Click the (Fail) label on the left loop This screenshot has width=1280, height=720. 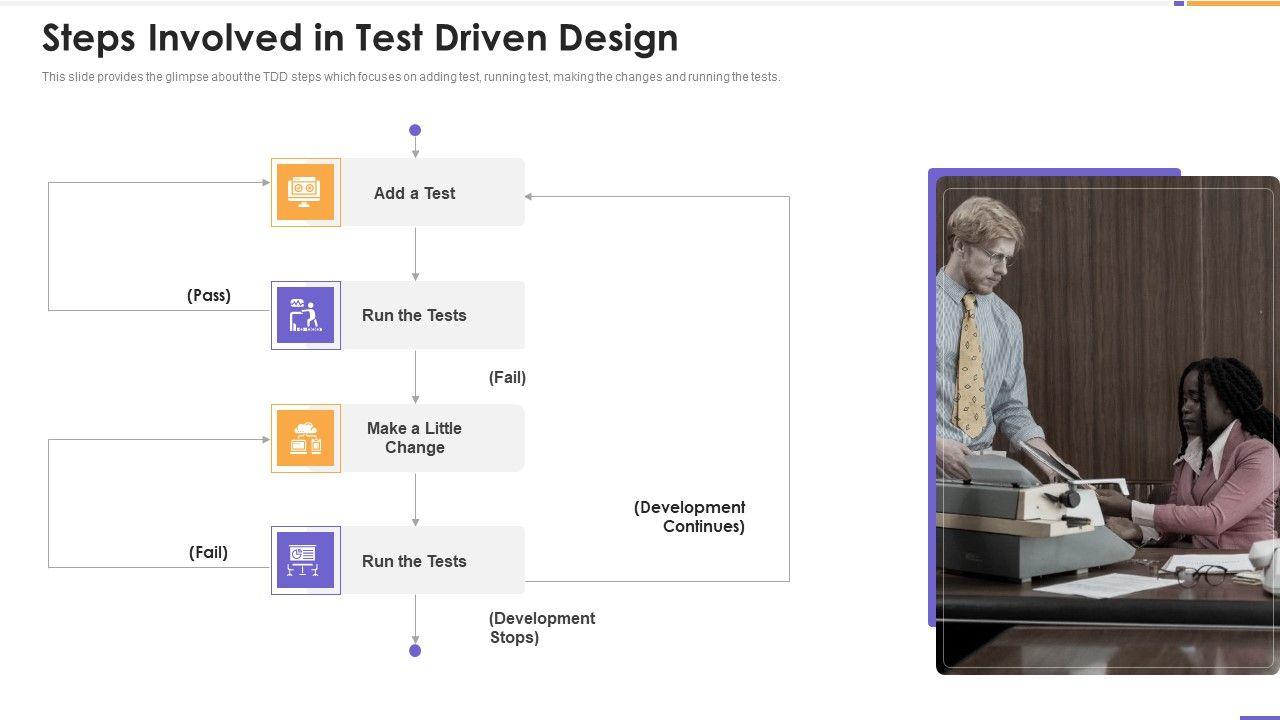tap(208, 553)
